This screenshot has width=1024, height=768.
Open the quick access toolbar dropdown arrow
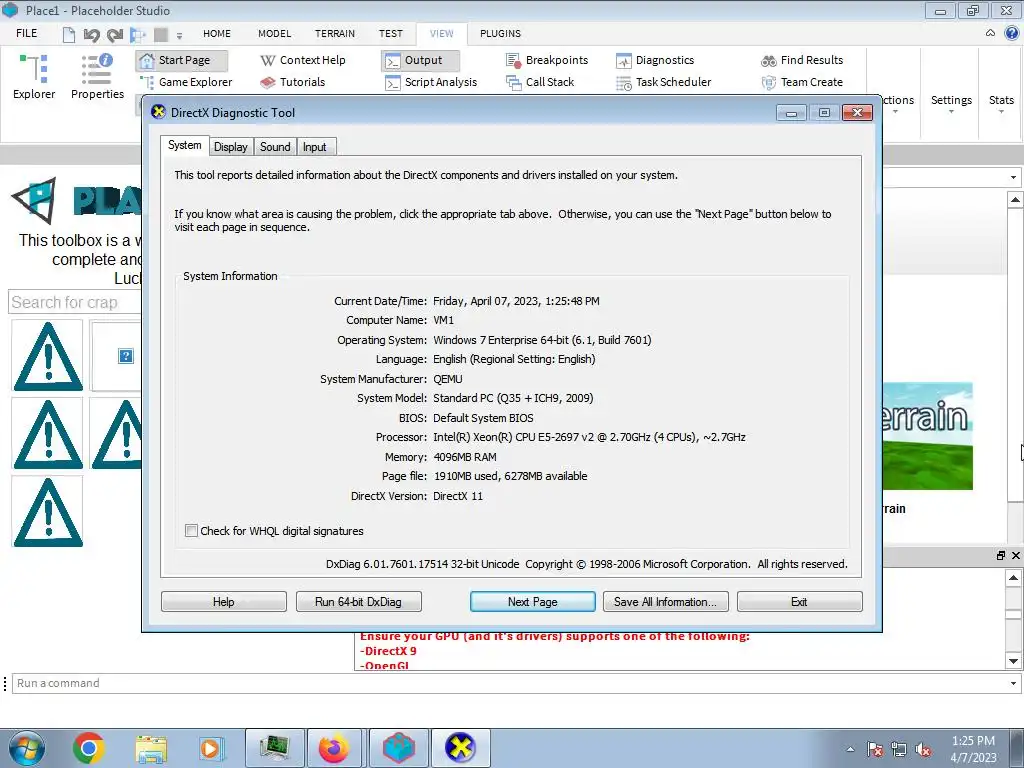point(179,35)
